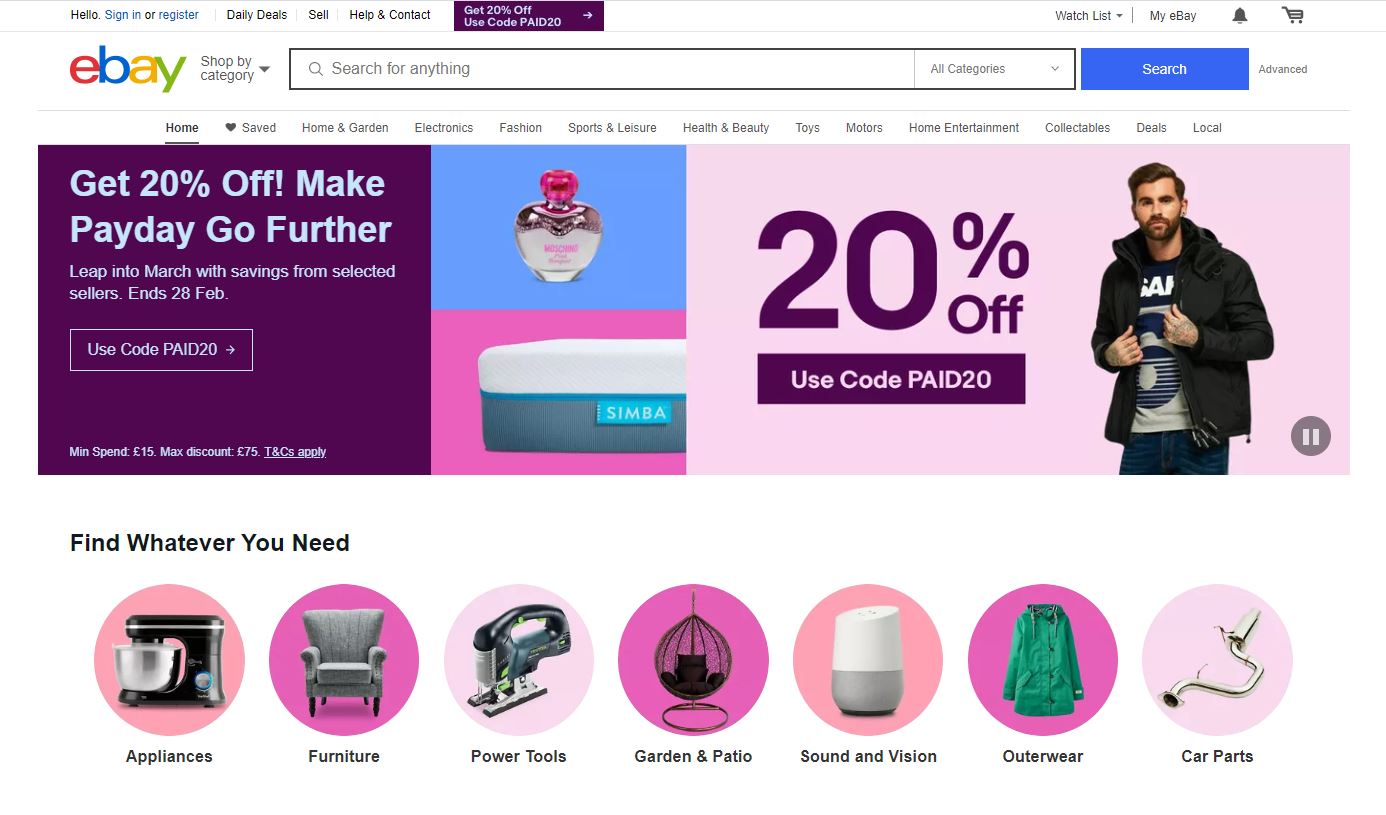Choose the Power Tools jigsaw icon

coord(519,659)
